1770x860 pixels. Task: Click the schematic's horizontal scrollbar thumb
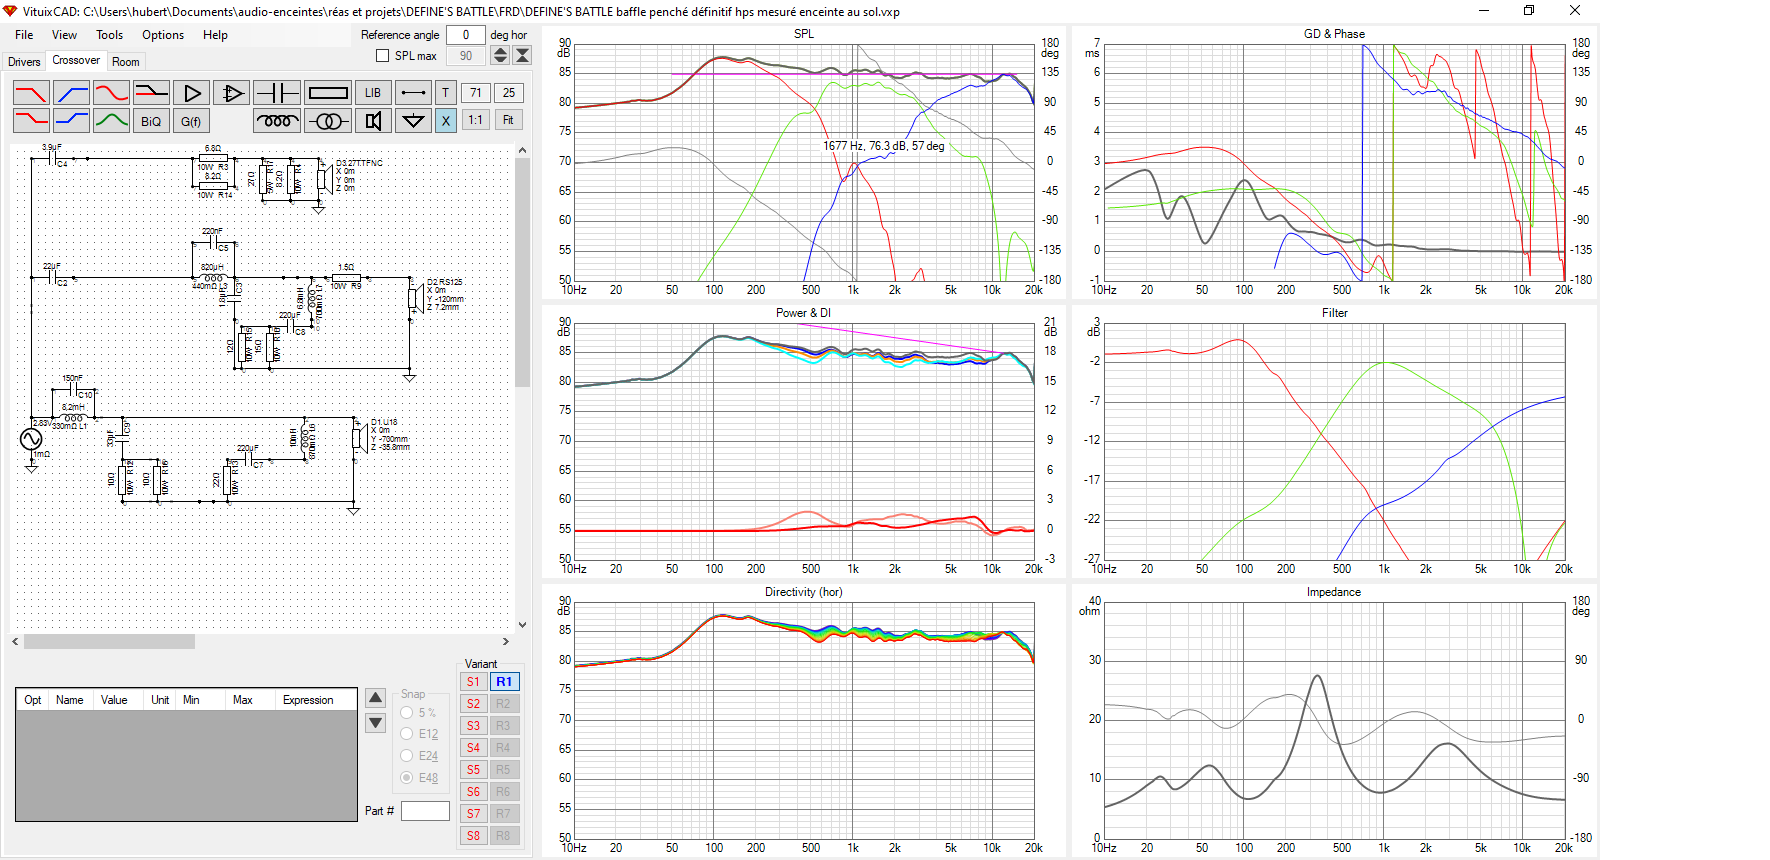[x=109, y=642]
